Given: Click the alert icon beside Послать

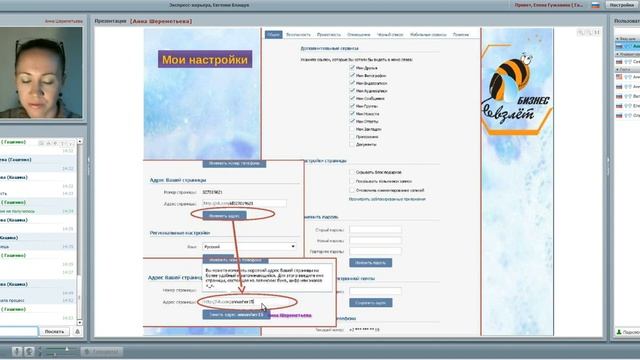Looking at the screenshot, I should coord(78,331).
